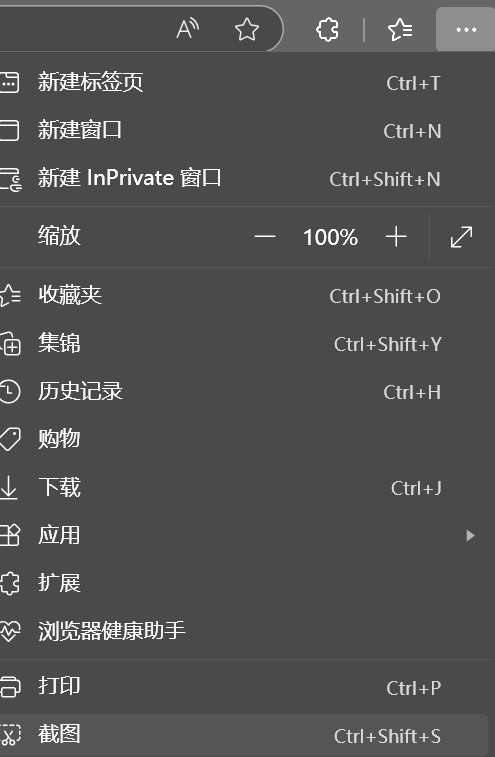Decrease zoom with the minus button
This screenshot has height=757, width=495.
[x=265, y=237]
